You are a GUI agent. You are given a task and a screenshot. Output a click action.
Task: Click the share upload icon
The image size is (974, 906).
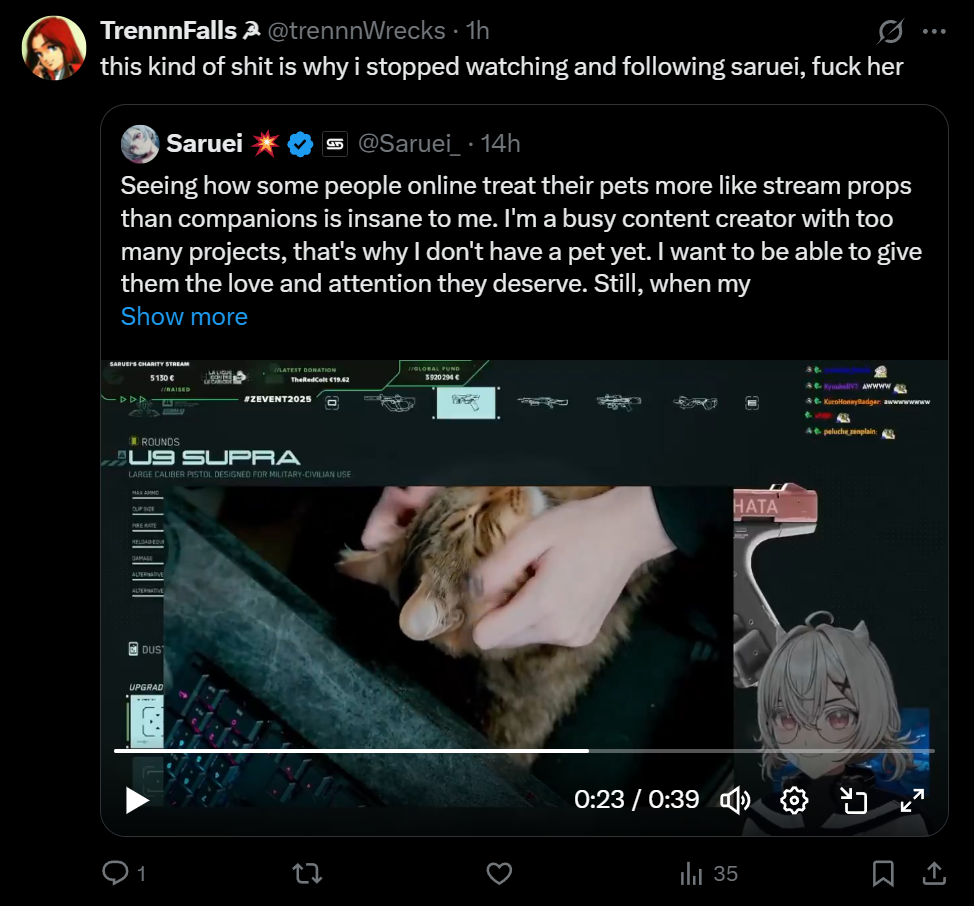coord(934,873)
